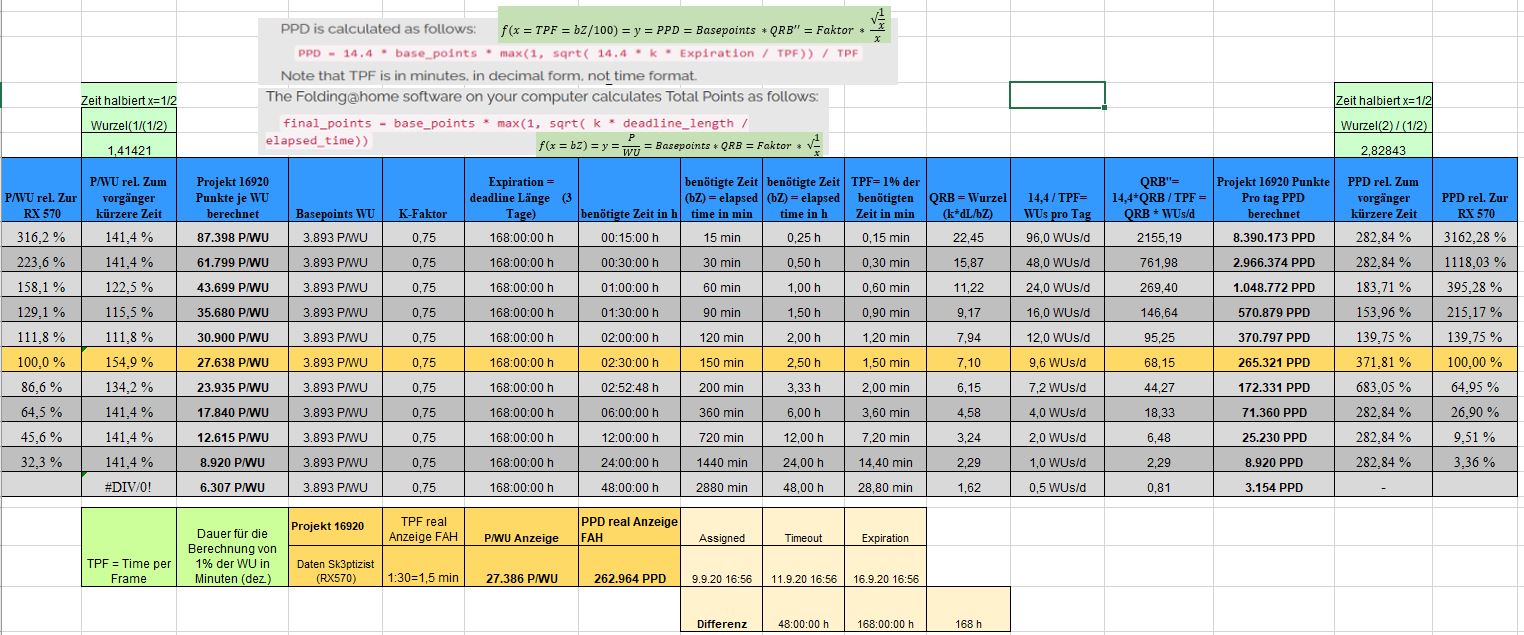
Task: Click the 100,0 % cell in yellow row
Action: coord(40,362)
